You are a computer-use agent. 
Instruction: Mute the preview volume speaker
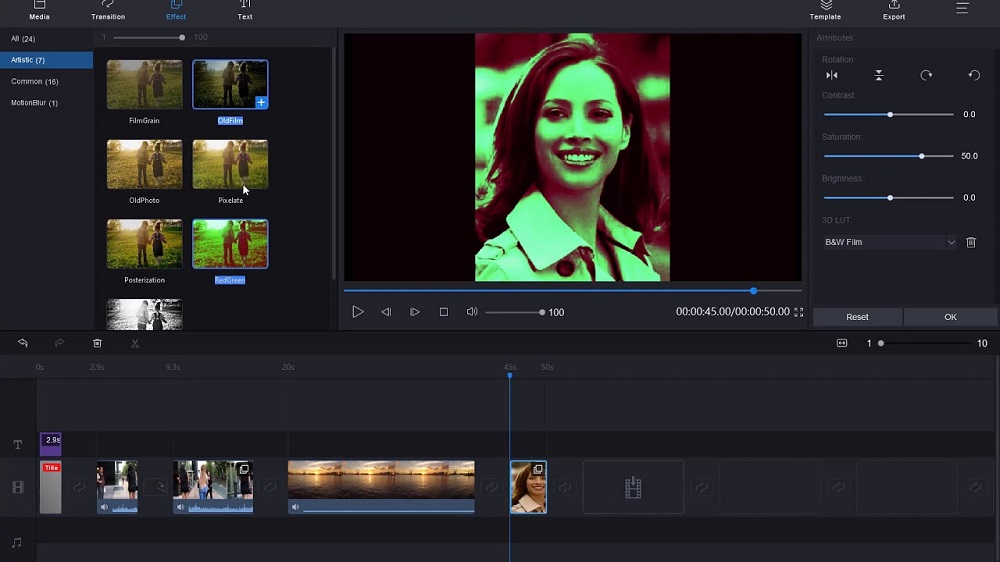[472, 312]
